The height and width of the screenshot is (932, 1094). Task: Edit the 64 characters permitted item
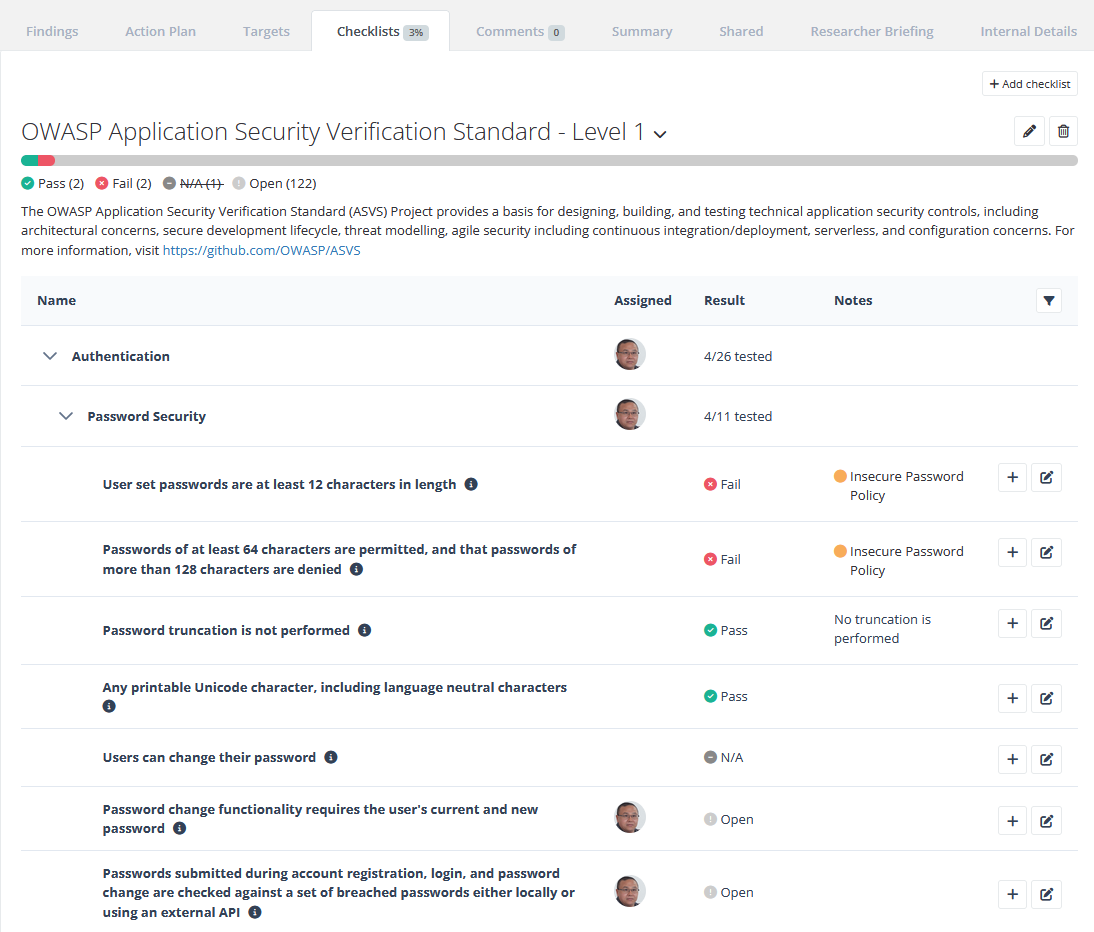click(1047, 553)
